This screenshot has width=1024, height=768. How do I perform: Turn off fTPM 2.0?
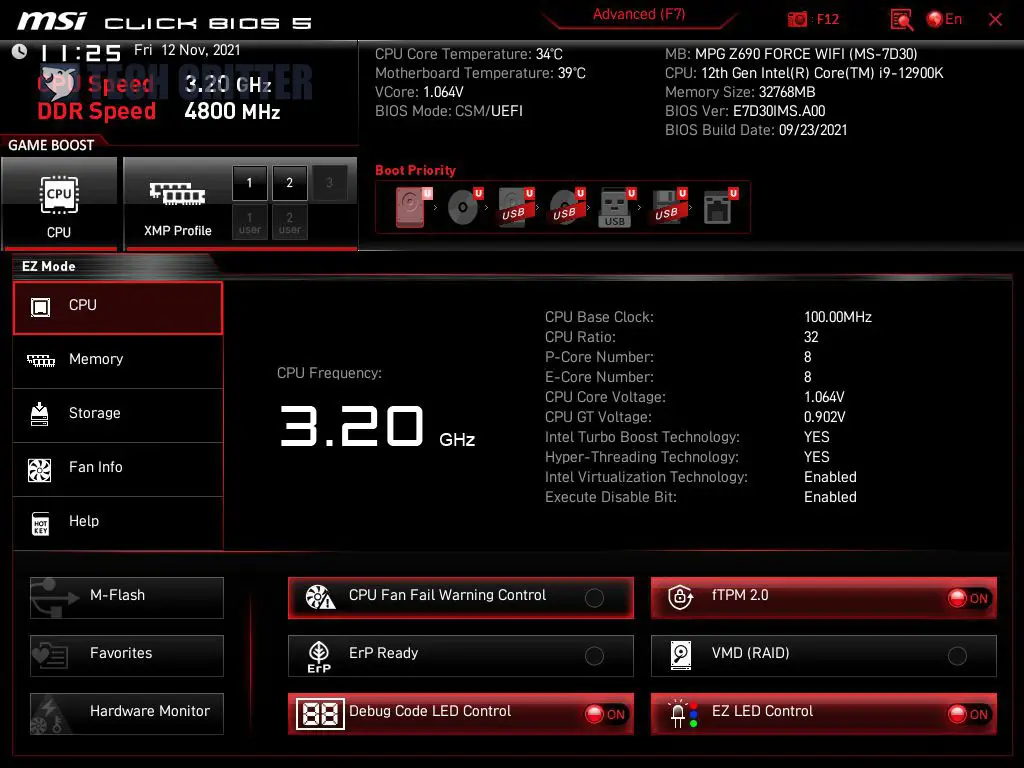click(x=824, y=597)
